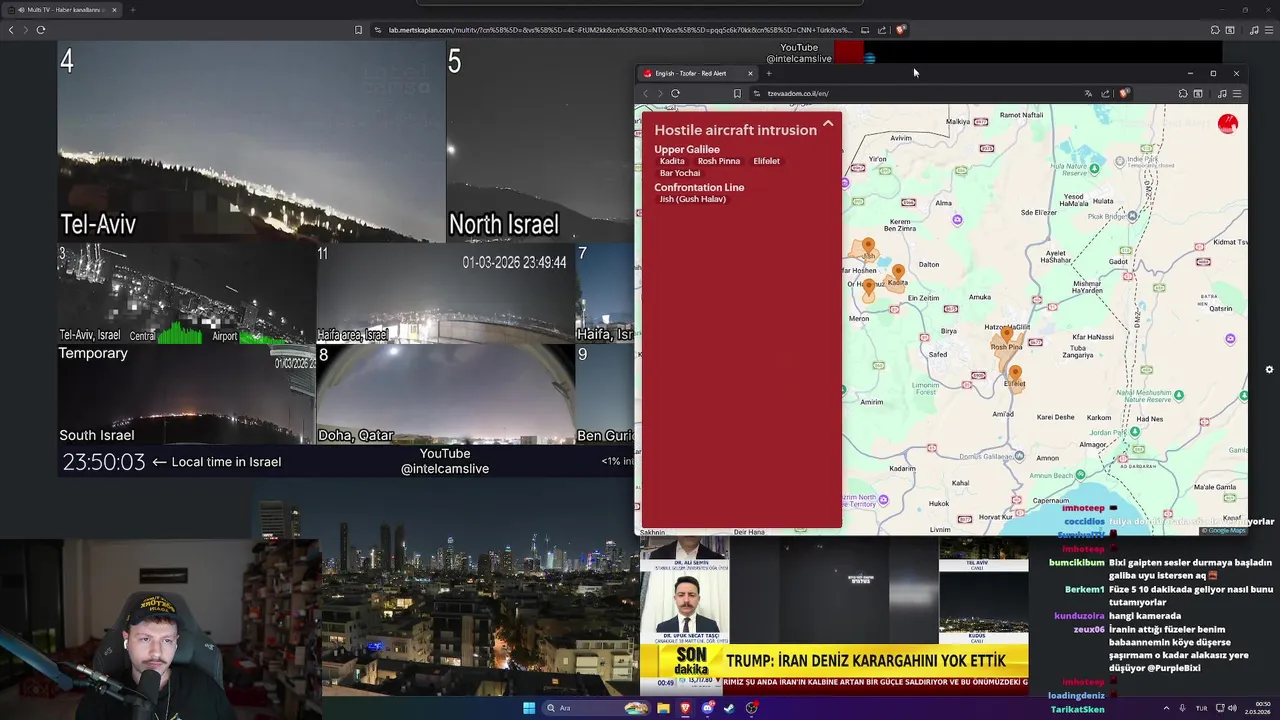Open media music-note icon in Multi TV window
This screenshot has width=1280, height=720.
point(1254,30)
